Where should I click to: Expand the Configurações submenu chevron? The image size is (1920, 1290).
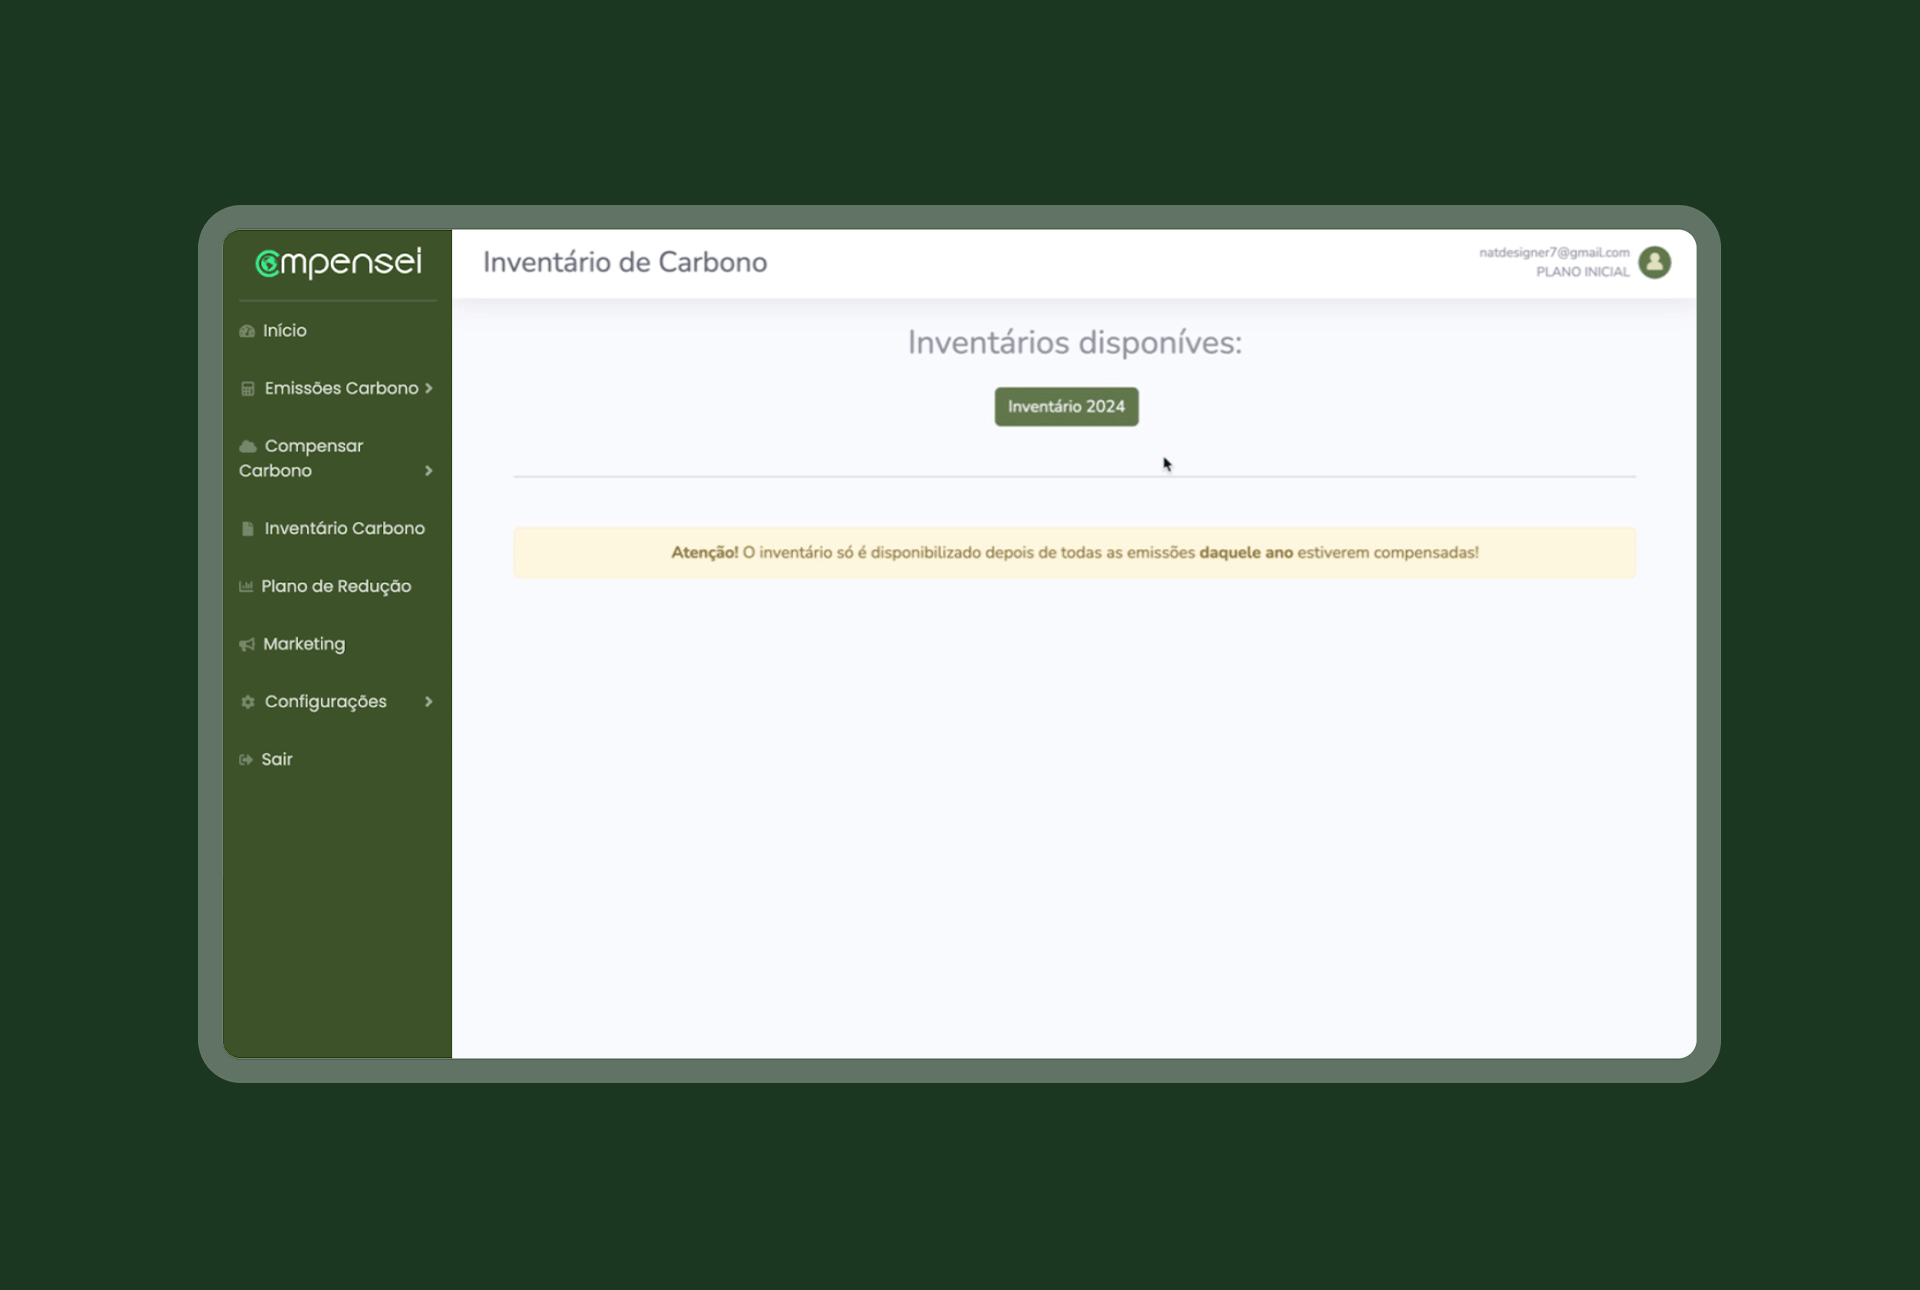[429, 702]
